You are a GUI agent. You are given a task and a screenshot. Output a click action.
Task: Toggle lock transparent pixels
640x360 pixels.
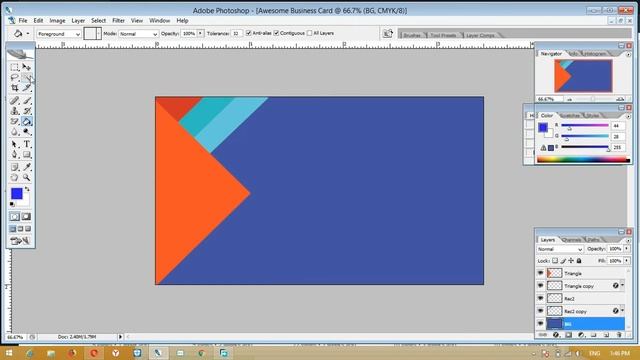[x=555, y=260]
